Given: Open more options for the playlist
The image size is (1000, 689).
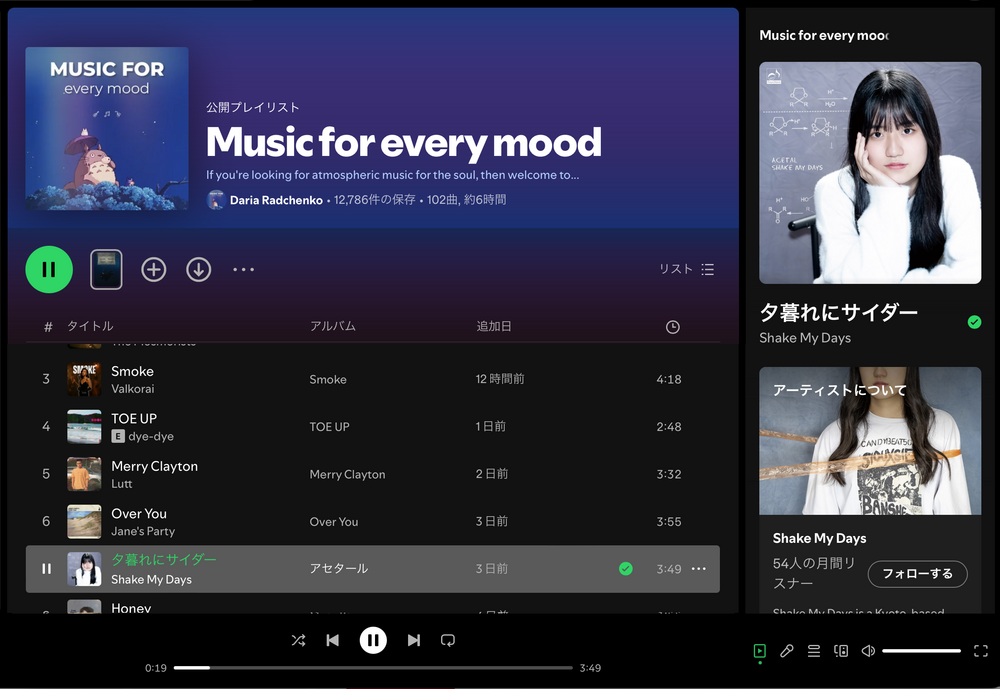Looking at the screenshot, I should [244, 269].
